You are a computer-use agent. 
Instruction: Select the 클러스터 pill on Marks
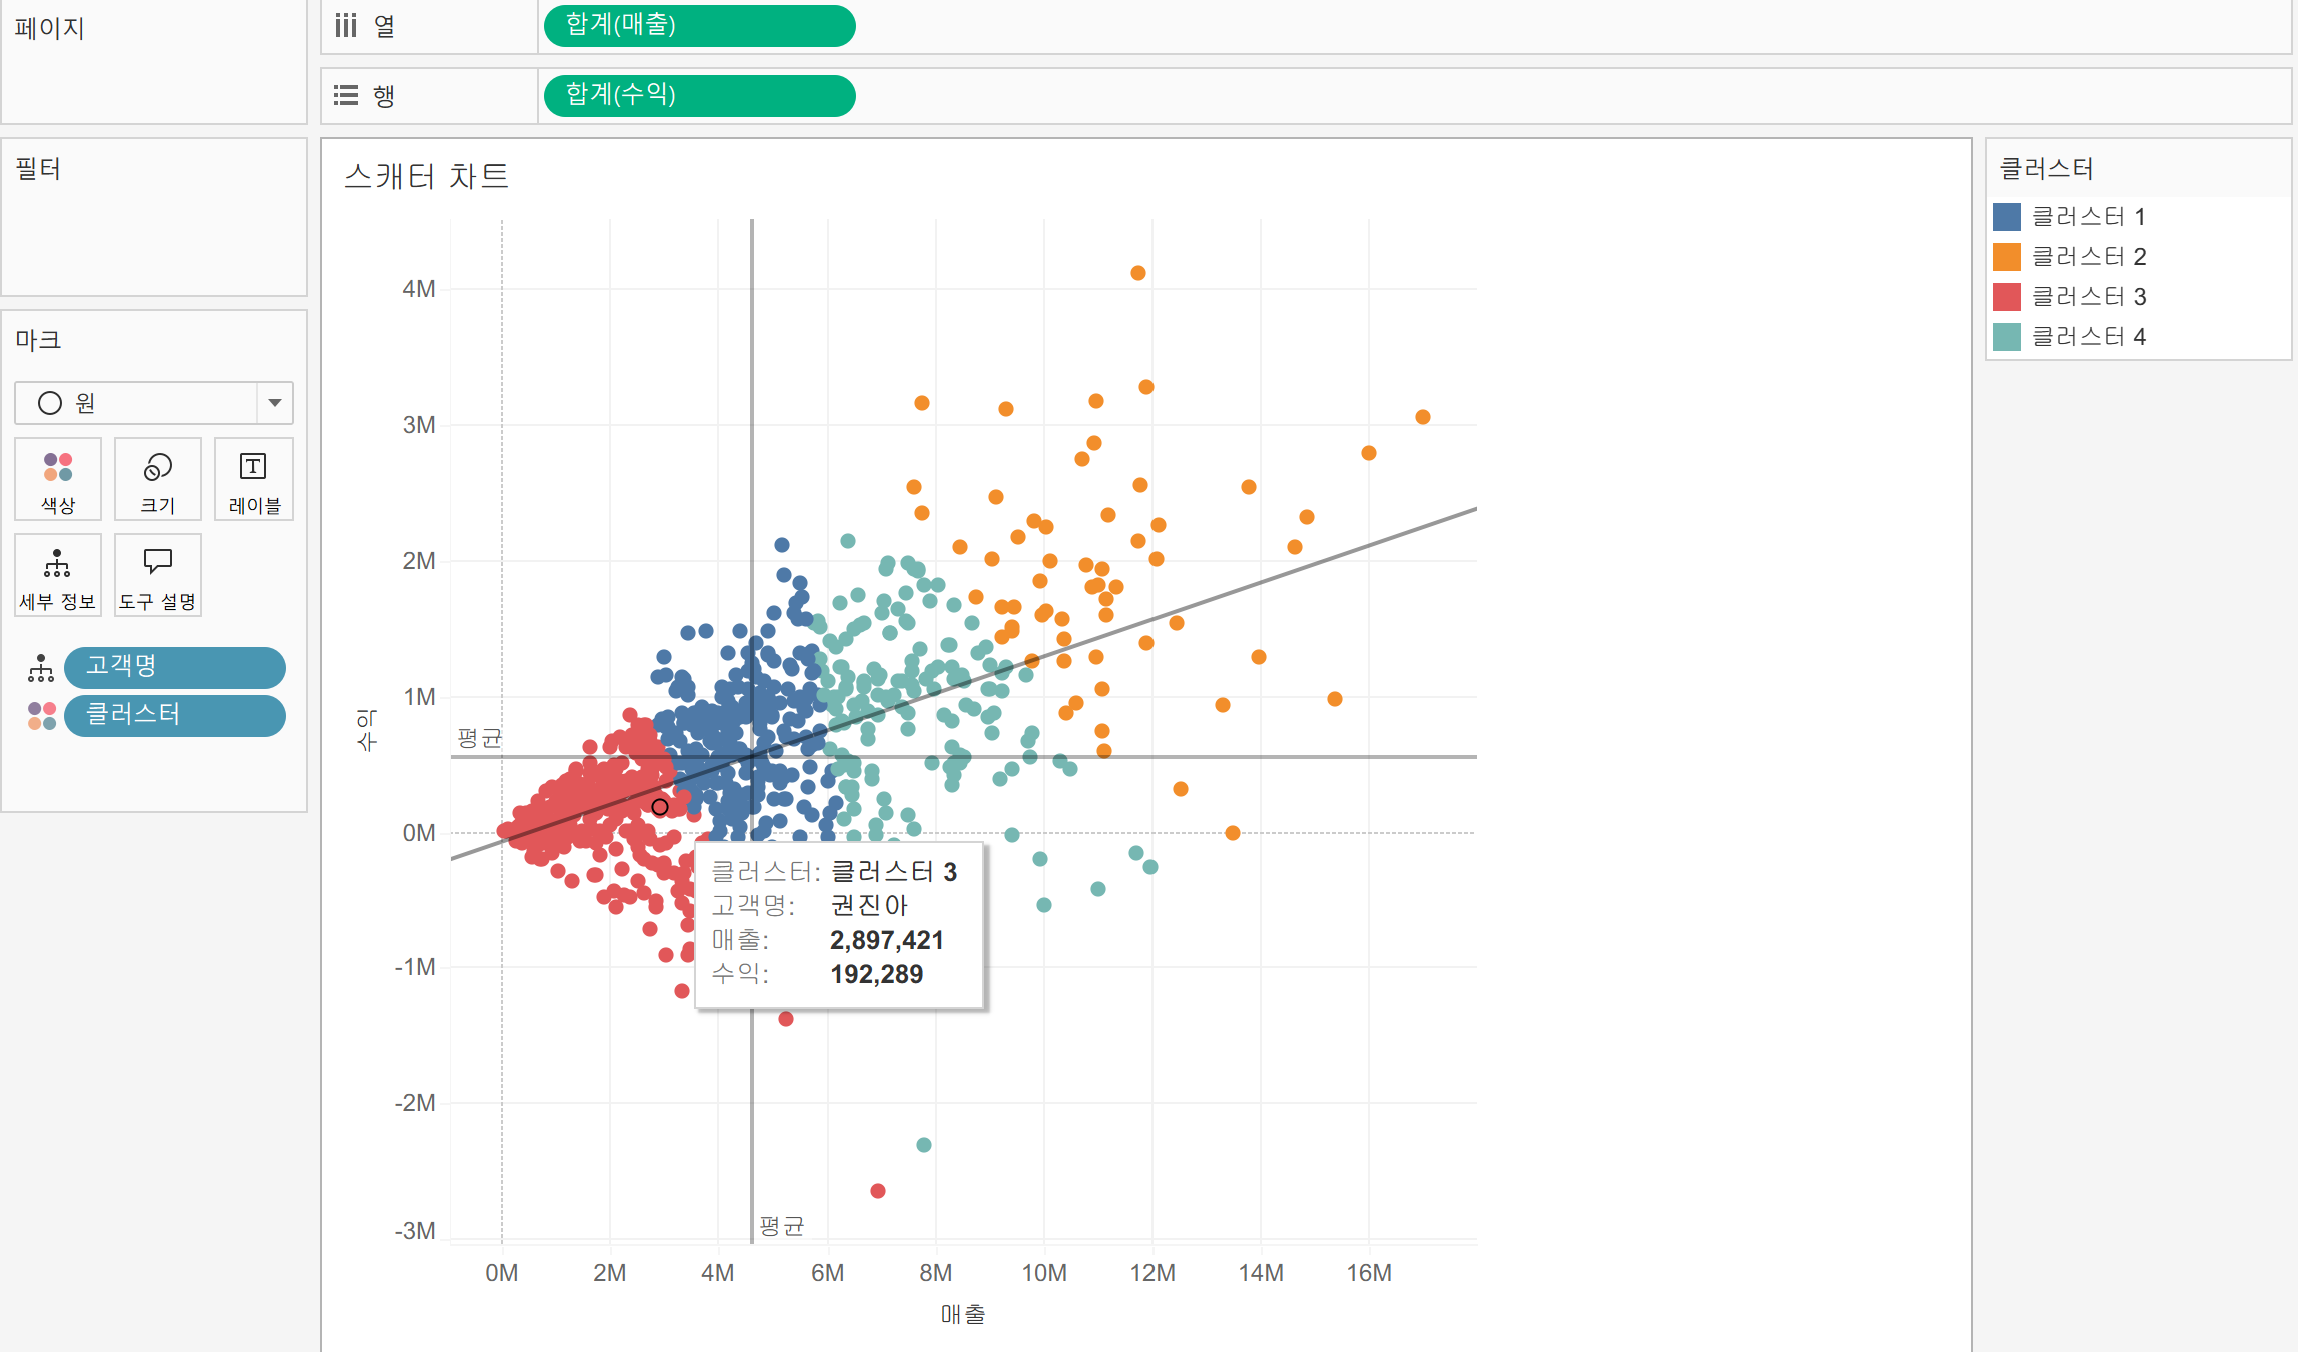174,715
